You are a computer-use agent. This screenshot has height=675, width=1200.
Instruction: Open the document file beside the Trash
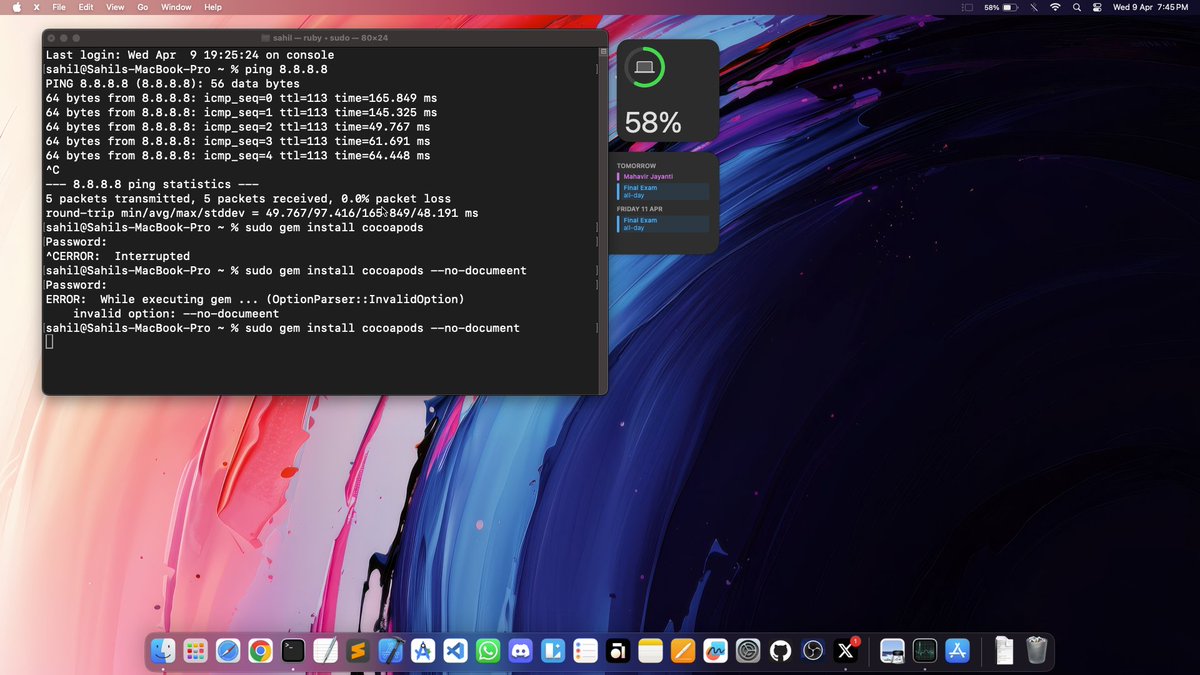click(x=1004, y=651)
